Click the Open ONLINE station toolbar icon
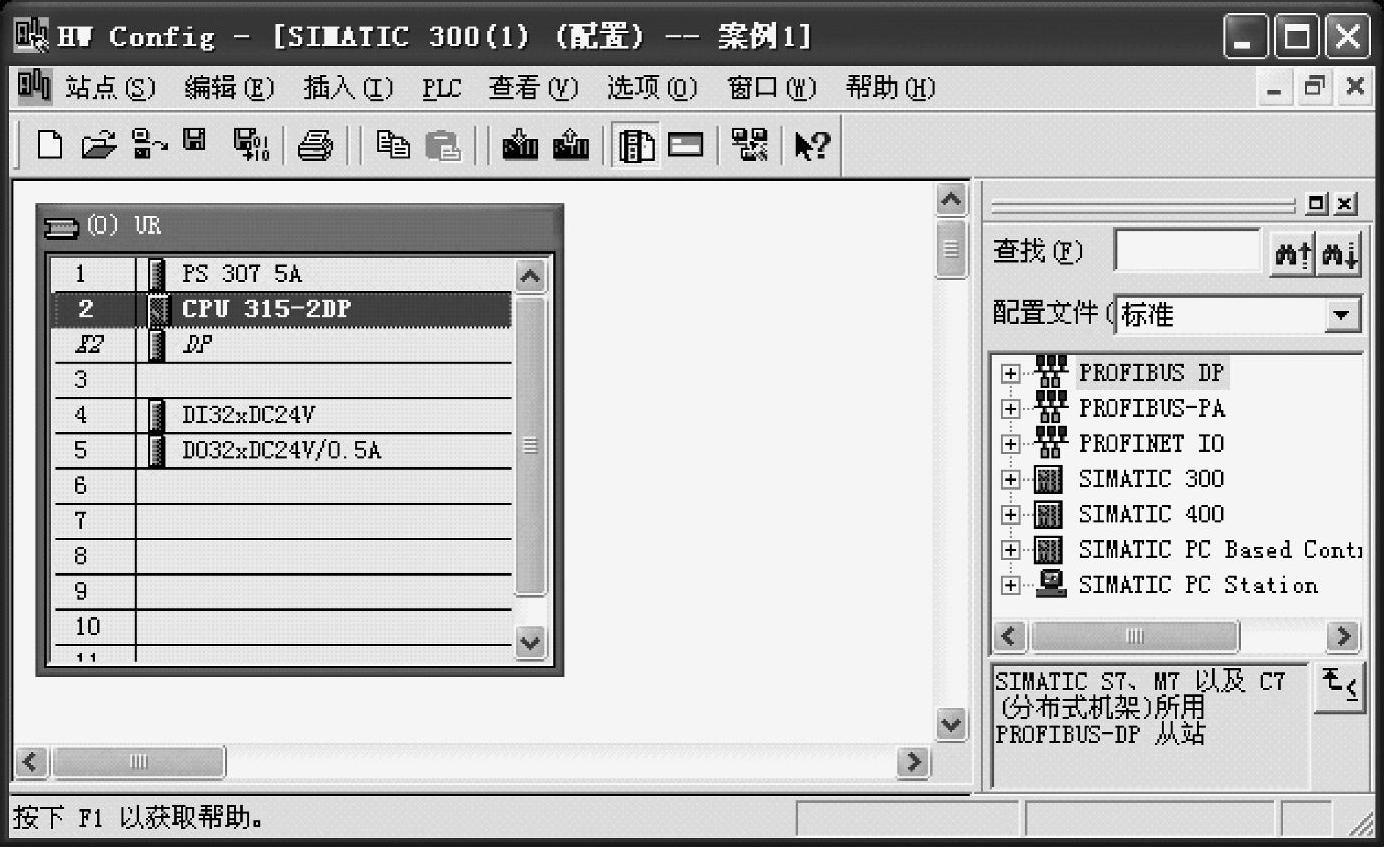This screenshot has width=1384, height=847. (x=150, y=145)
